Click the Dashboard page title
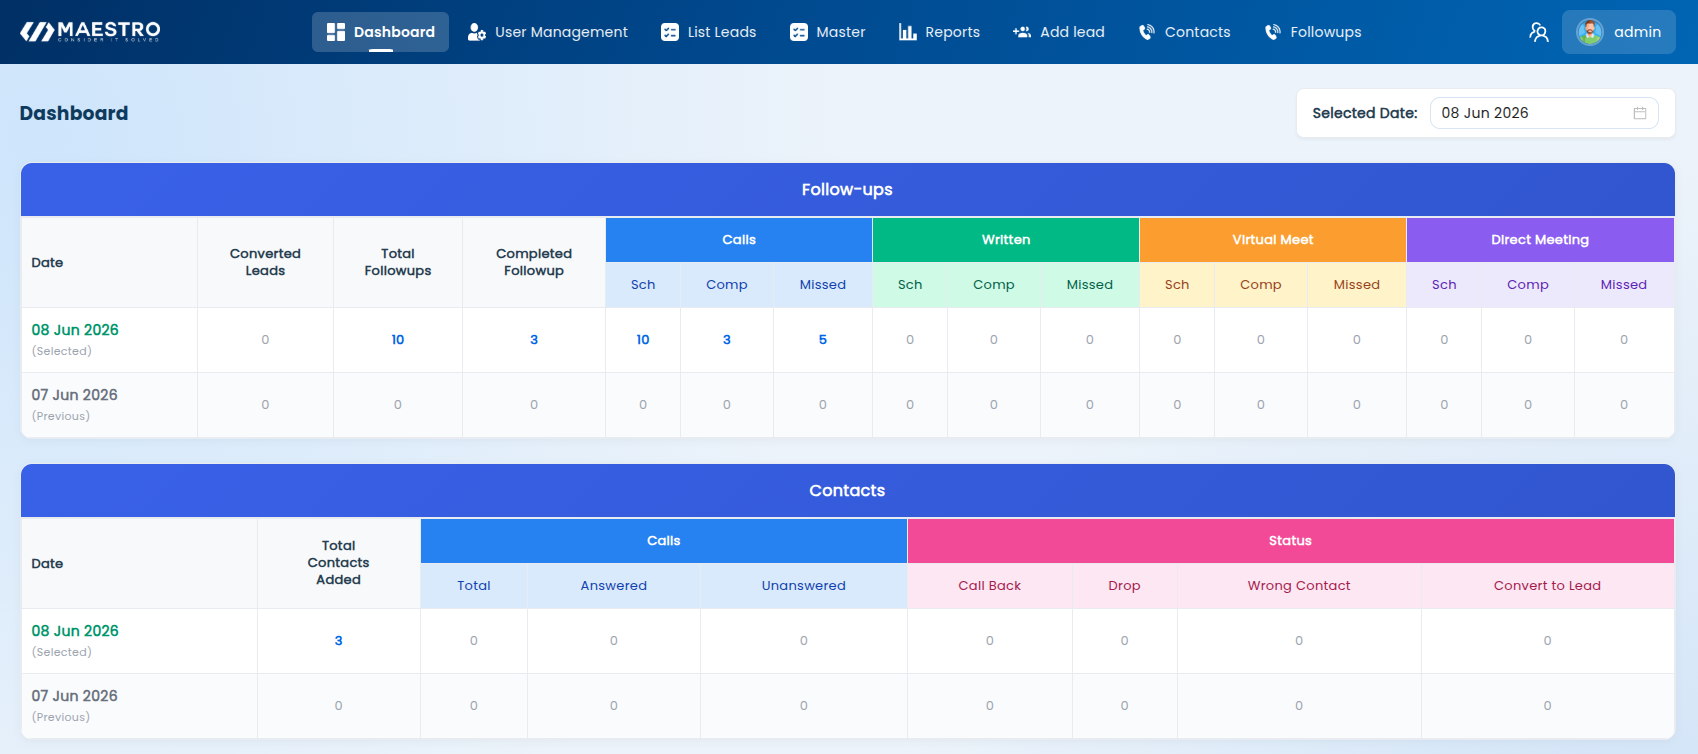Viewport: 1698px width, 754px height. [x=74, y=113]
